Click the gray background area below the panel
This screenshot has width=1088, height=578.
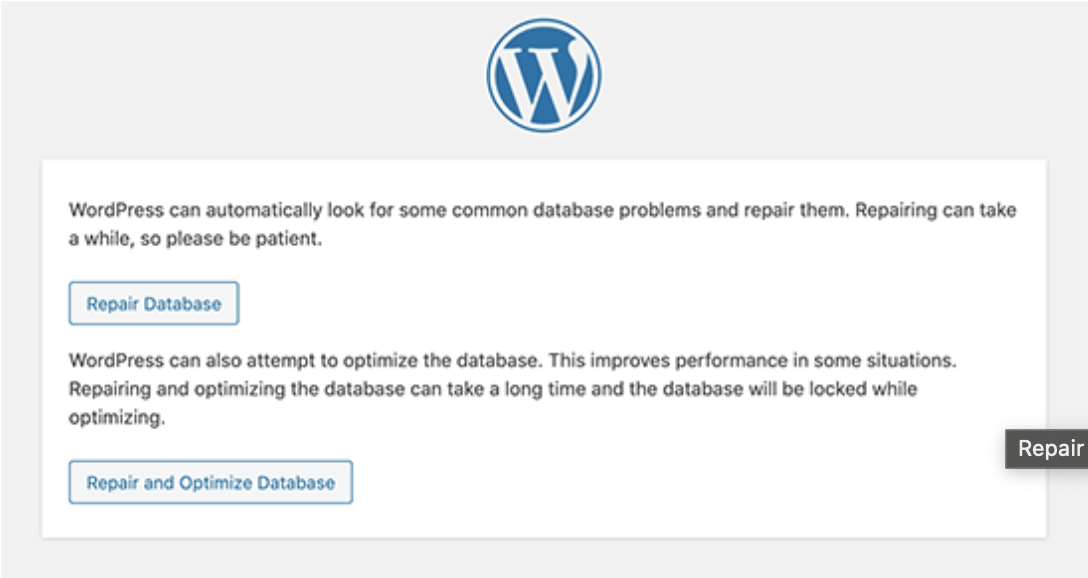(544, 560)
